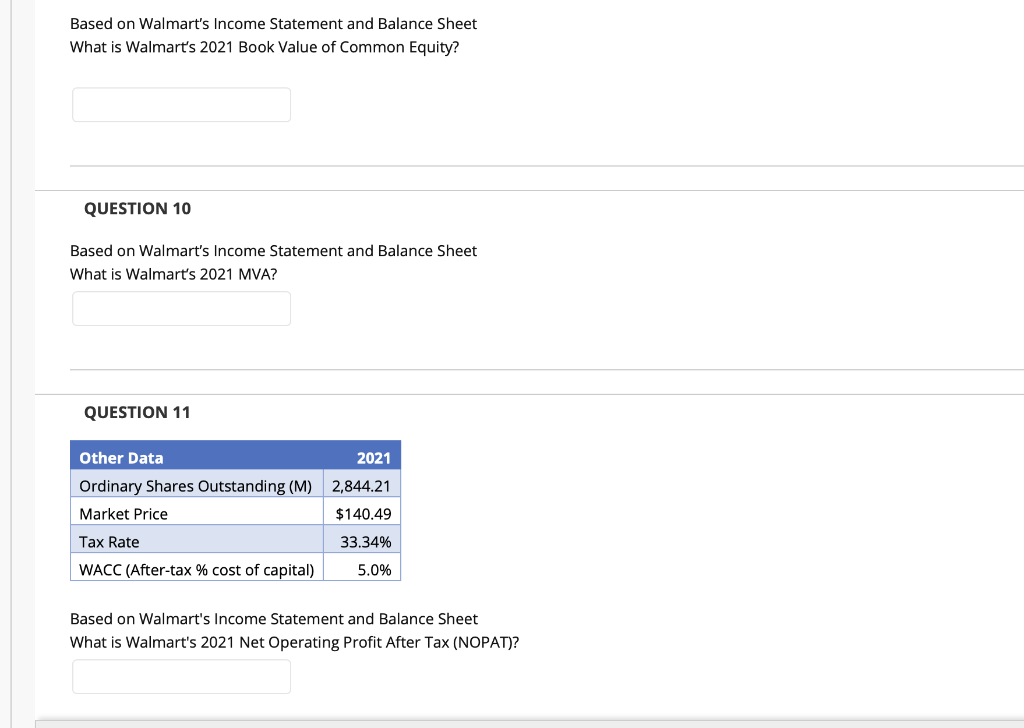Select the 33.34% tax rate cell
The image size is (1024, 728).
pyautogui.click(x=362, y=539)
